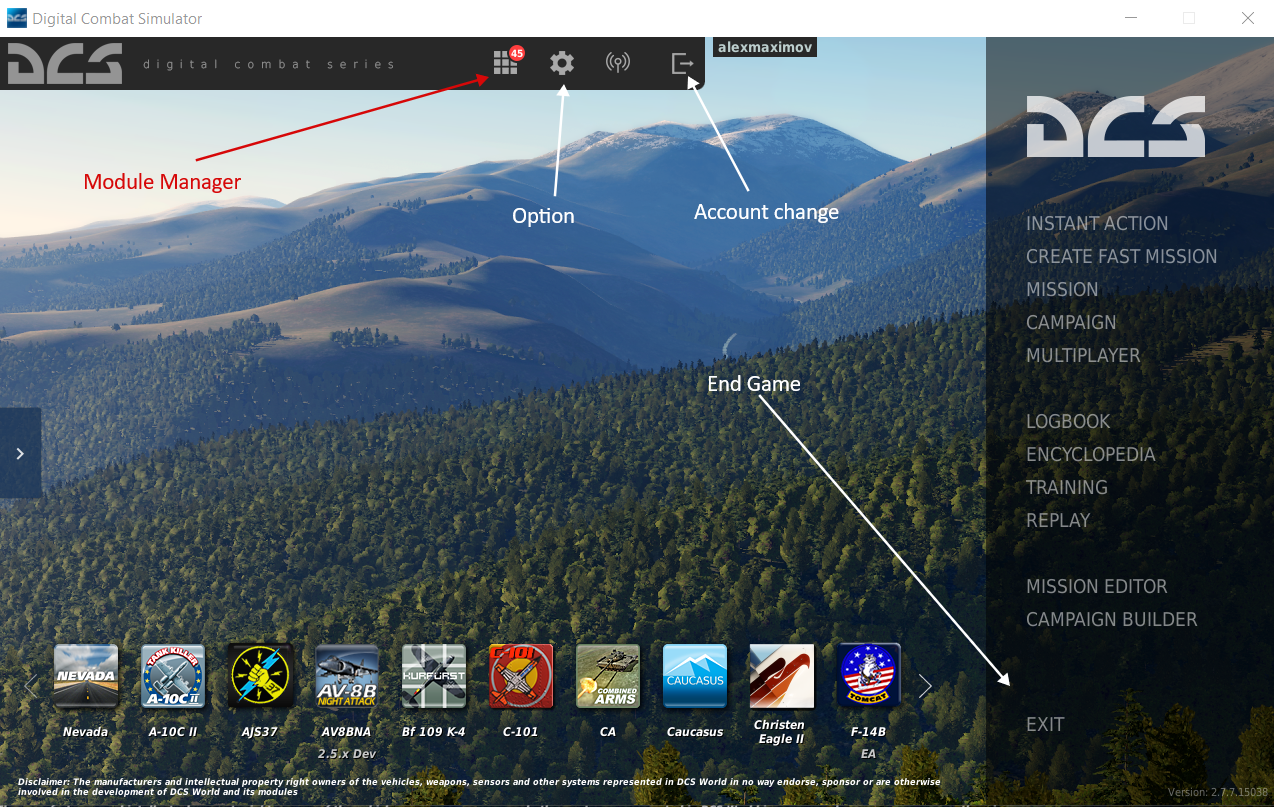Choose the AJS37 module icon
Image resolution: width=1274 pixels, height=807 pixels.
point(260,677)
